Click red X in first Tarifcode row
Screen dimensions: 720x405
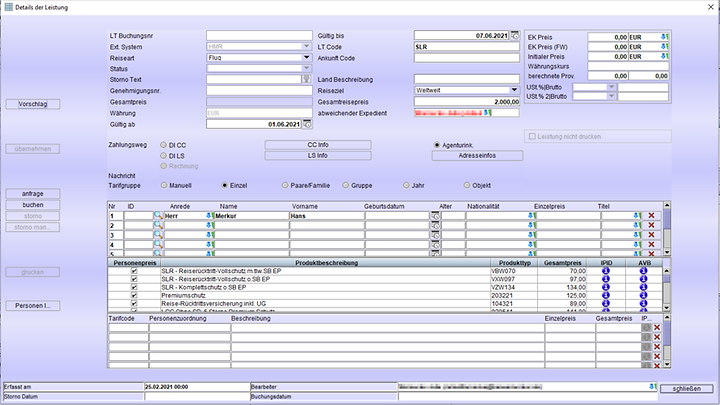657,329
